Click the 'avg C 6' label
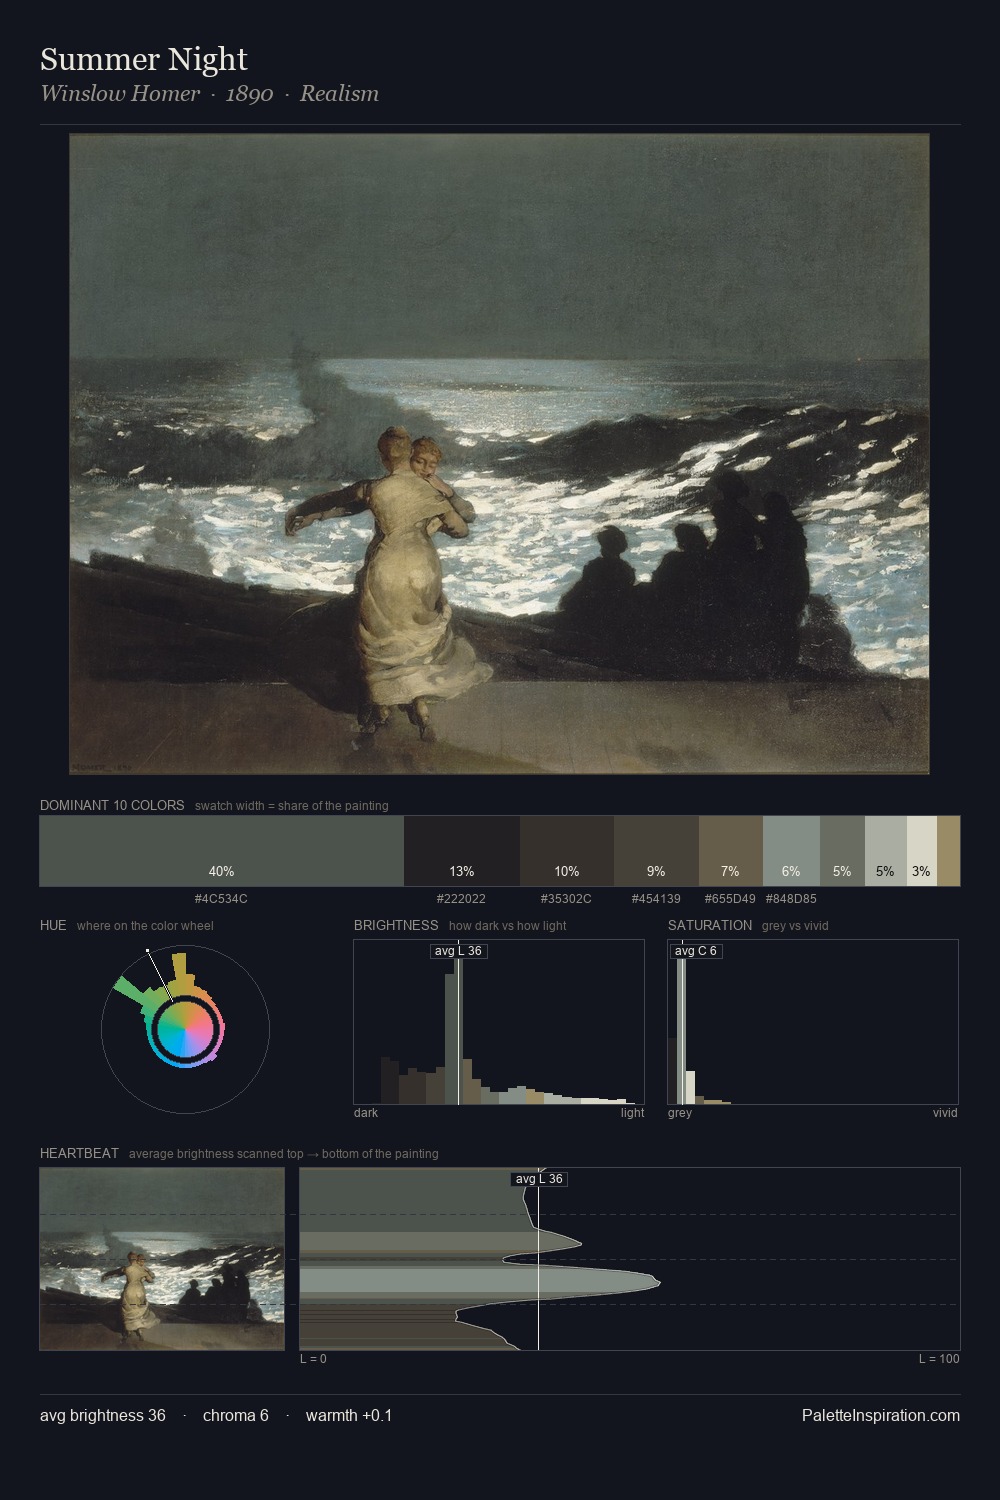The image size is (1000, 1500). 695,951
